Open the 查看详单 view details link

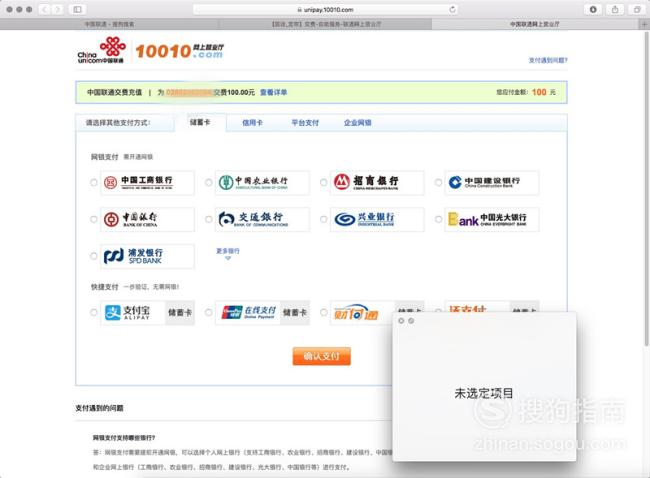274,92
